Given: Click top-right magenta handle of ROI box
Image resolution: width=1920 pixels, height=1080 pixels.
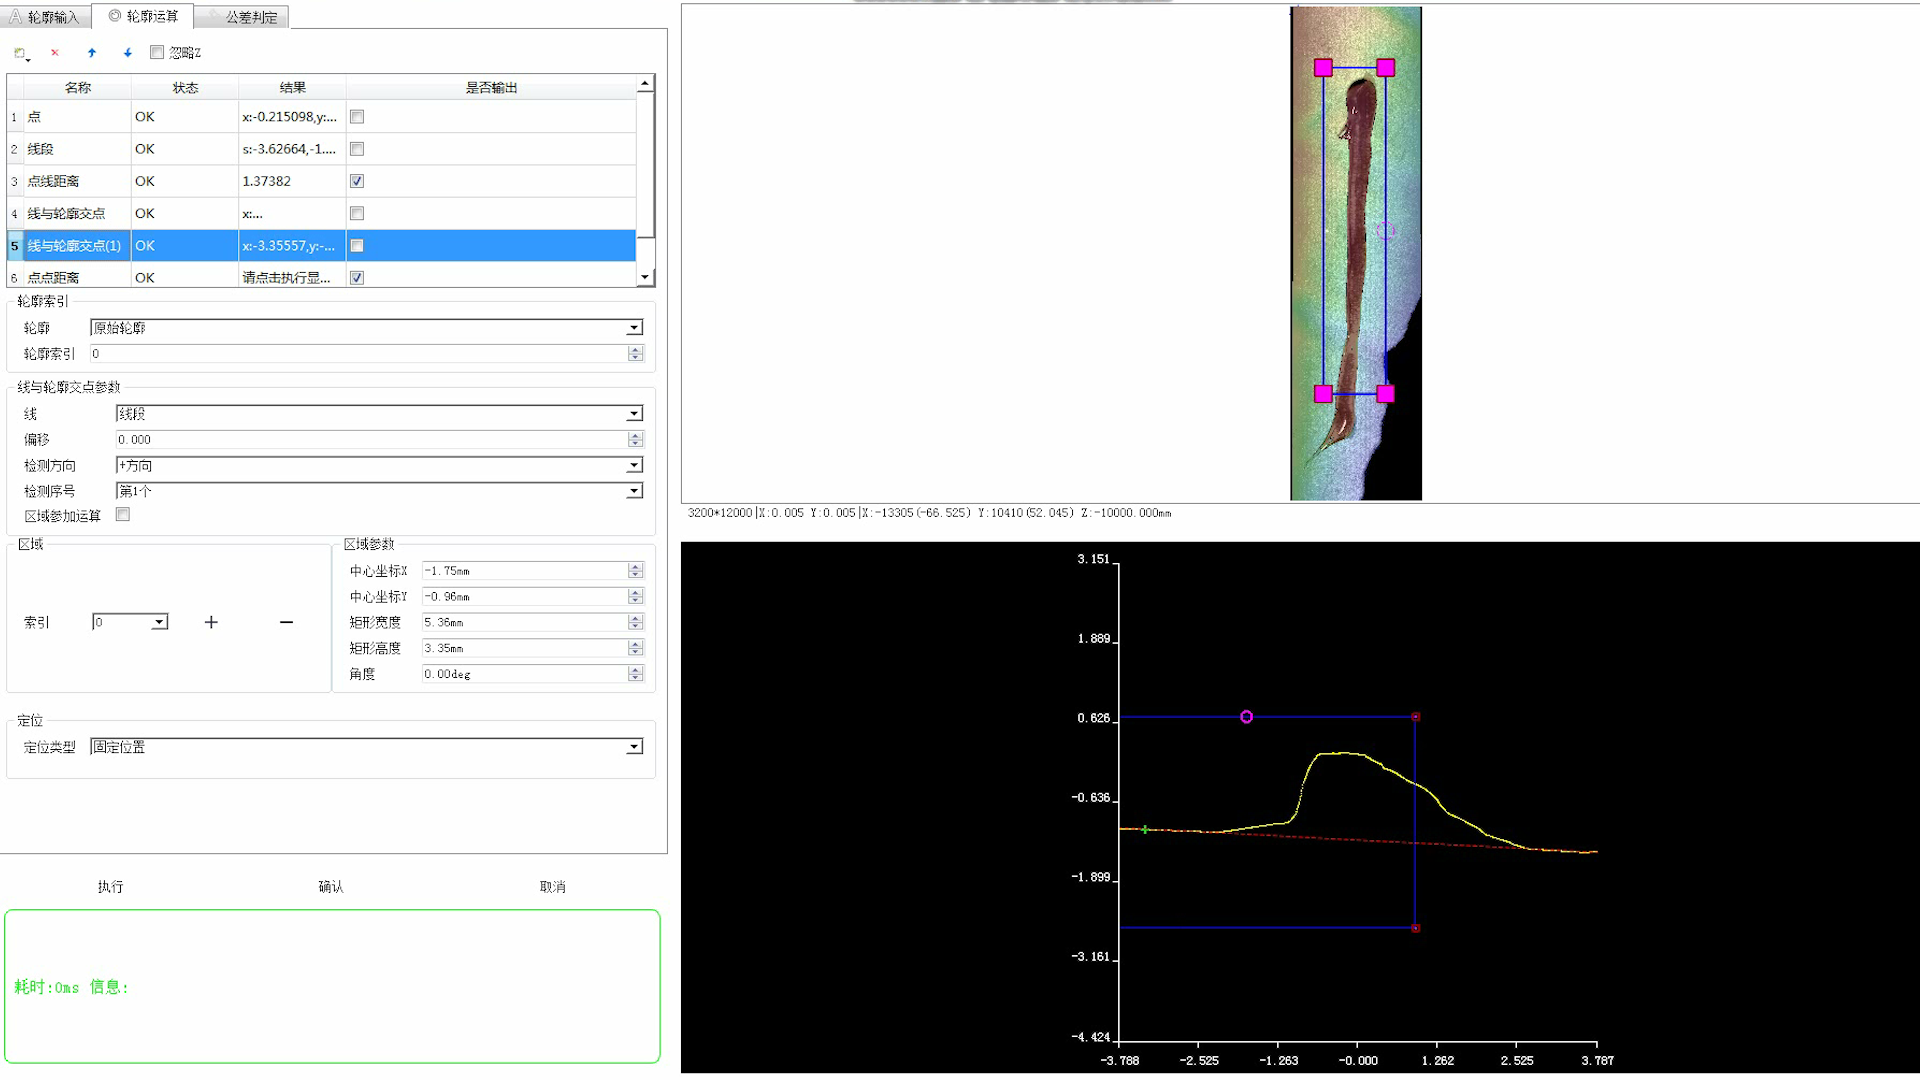Looking at the screenshot, I should 1385,67.
